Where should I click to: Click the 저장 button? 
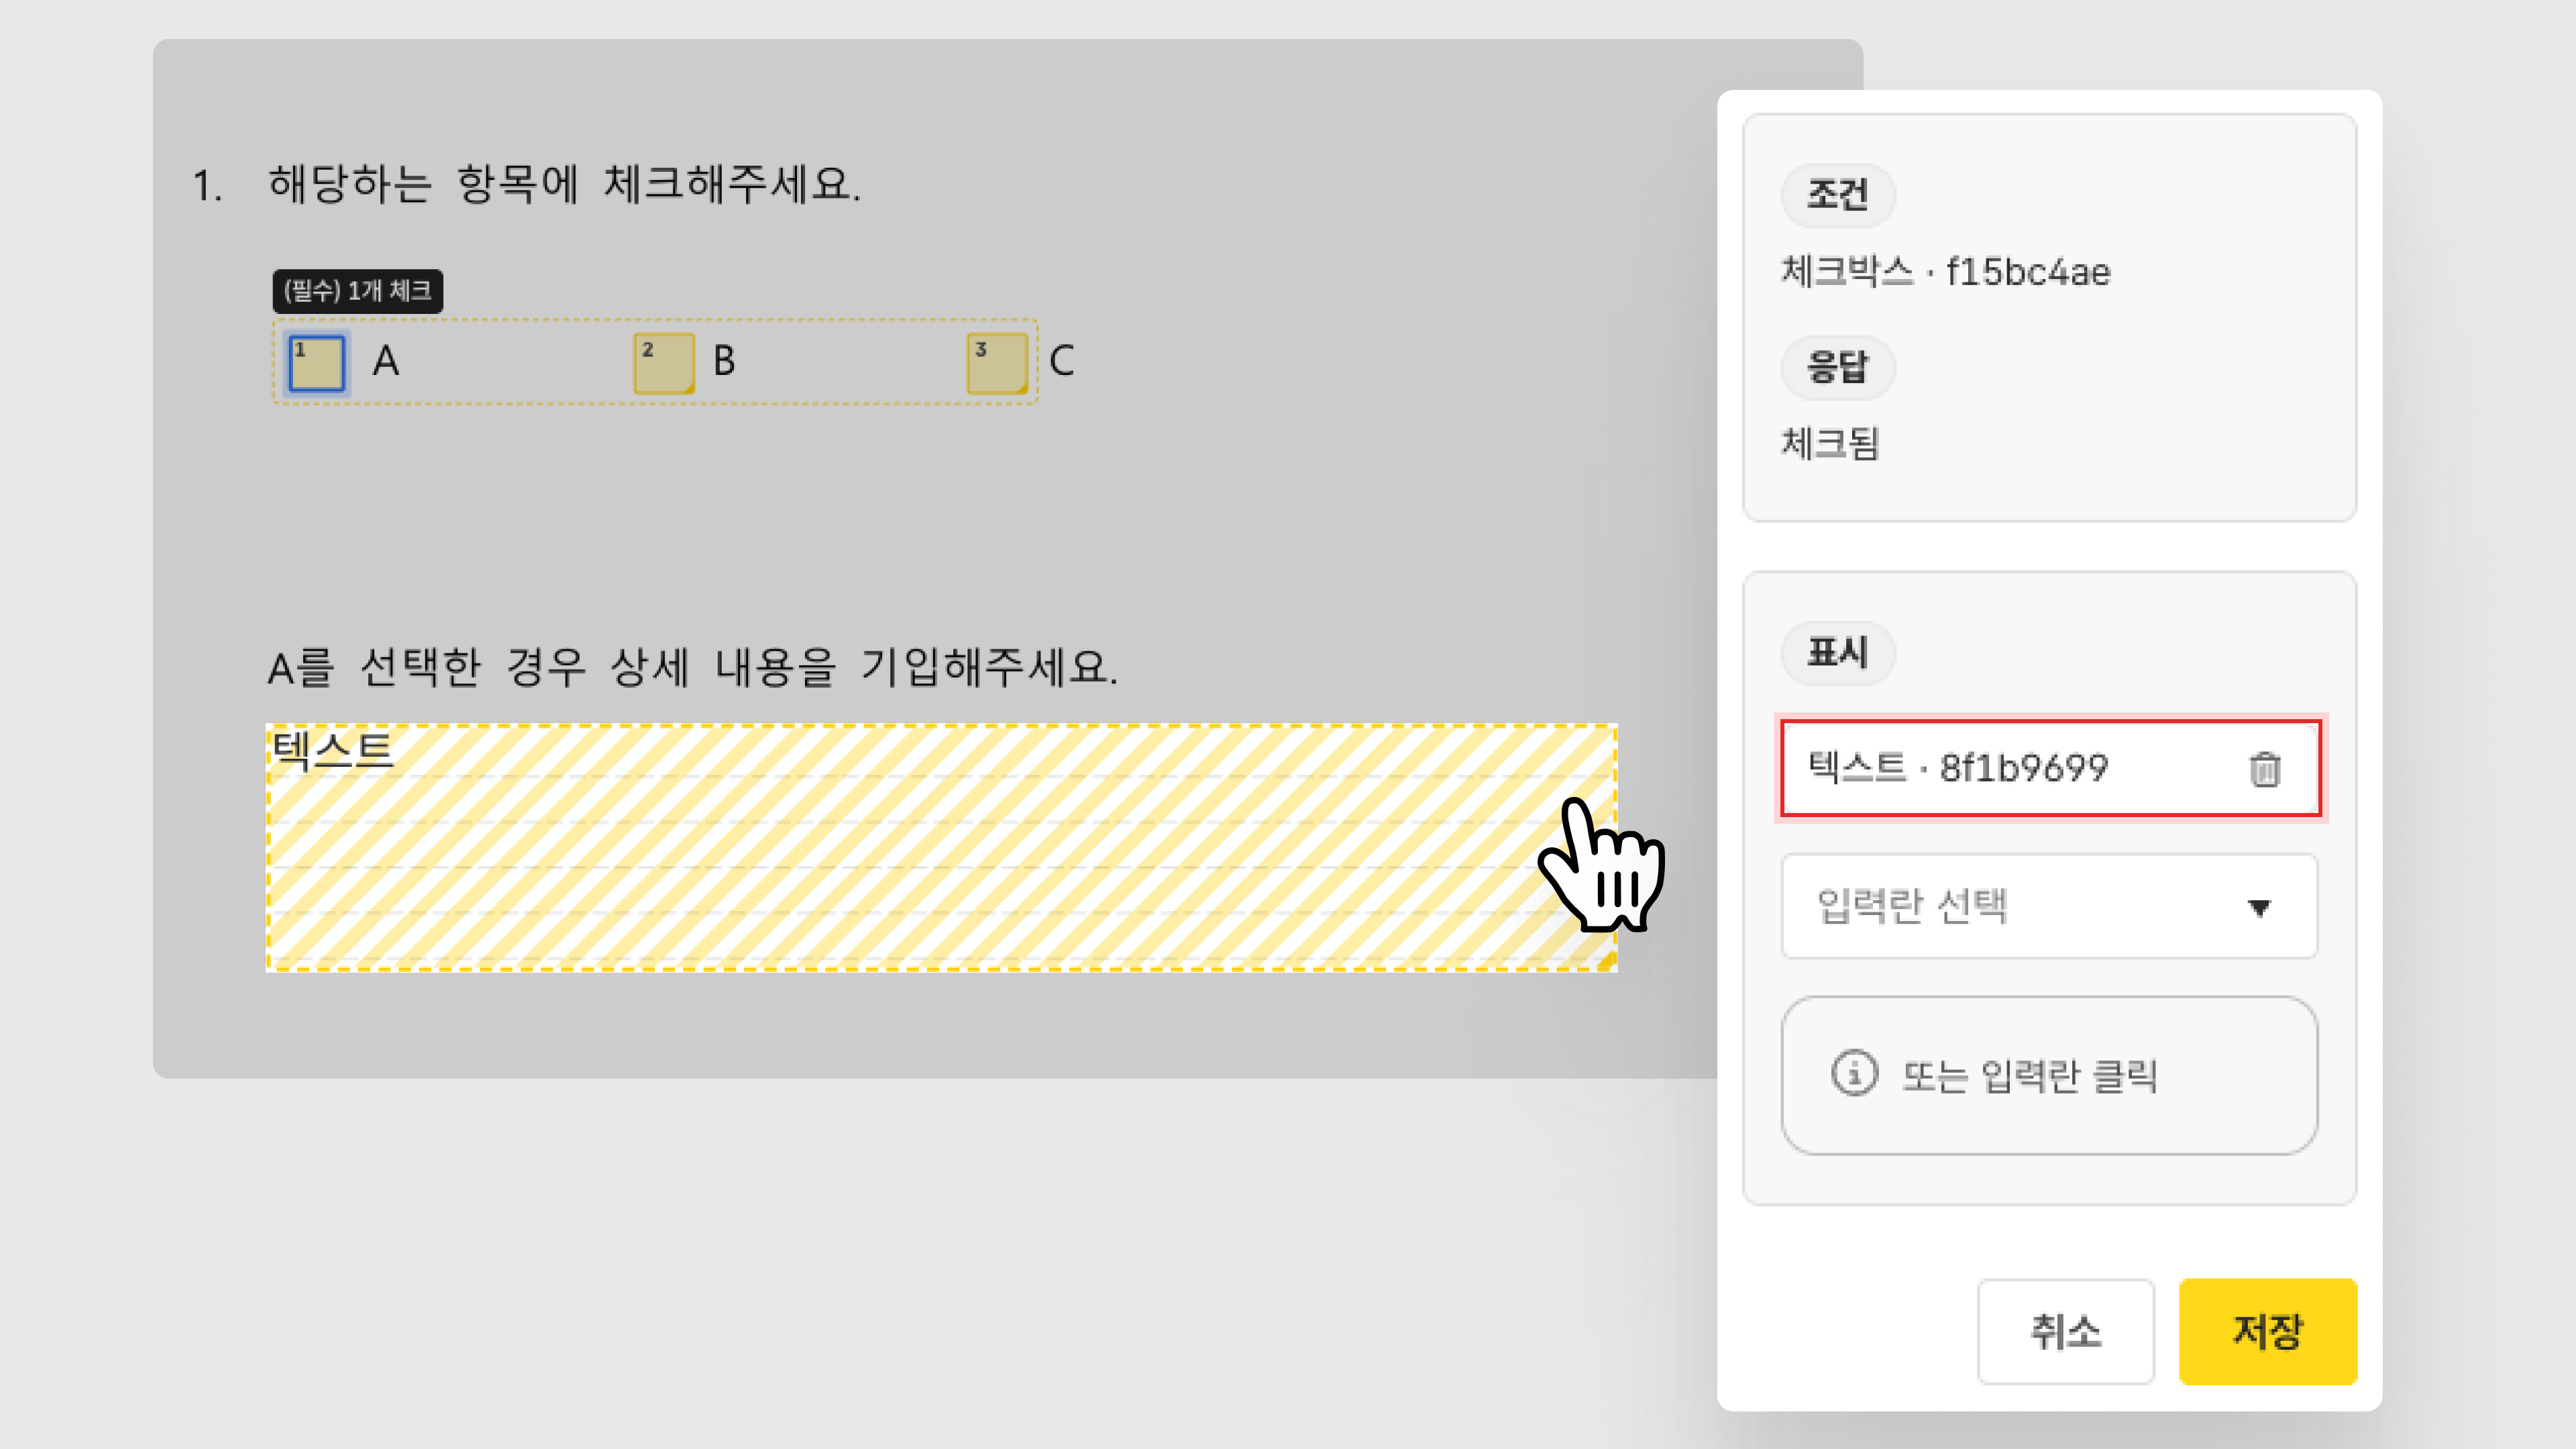2268,1331
